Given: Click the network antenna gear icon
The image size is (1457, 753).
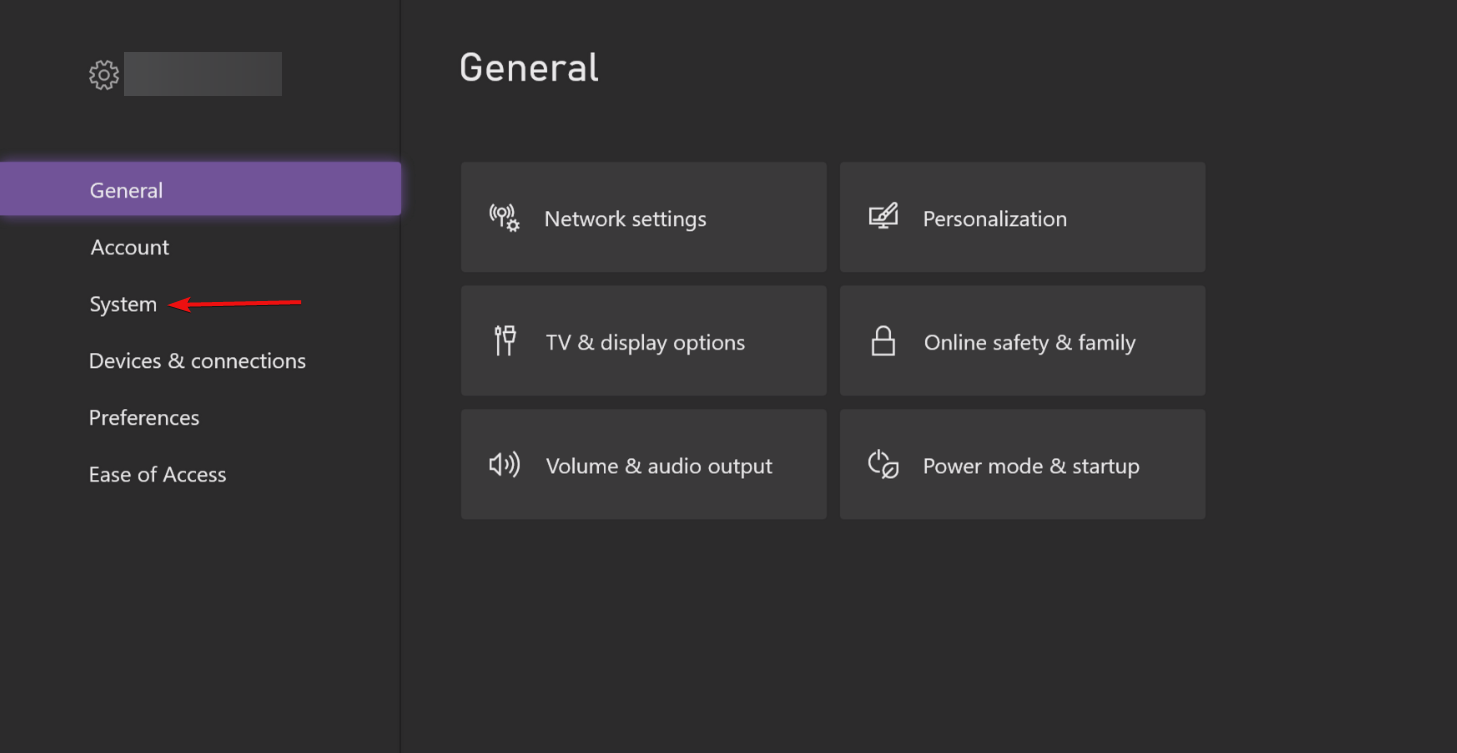Looking at the screenshot, I should (x=504, y=218).
